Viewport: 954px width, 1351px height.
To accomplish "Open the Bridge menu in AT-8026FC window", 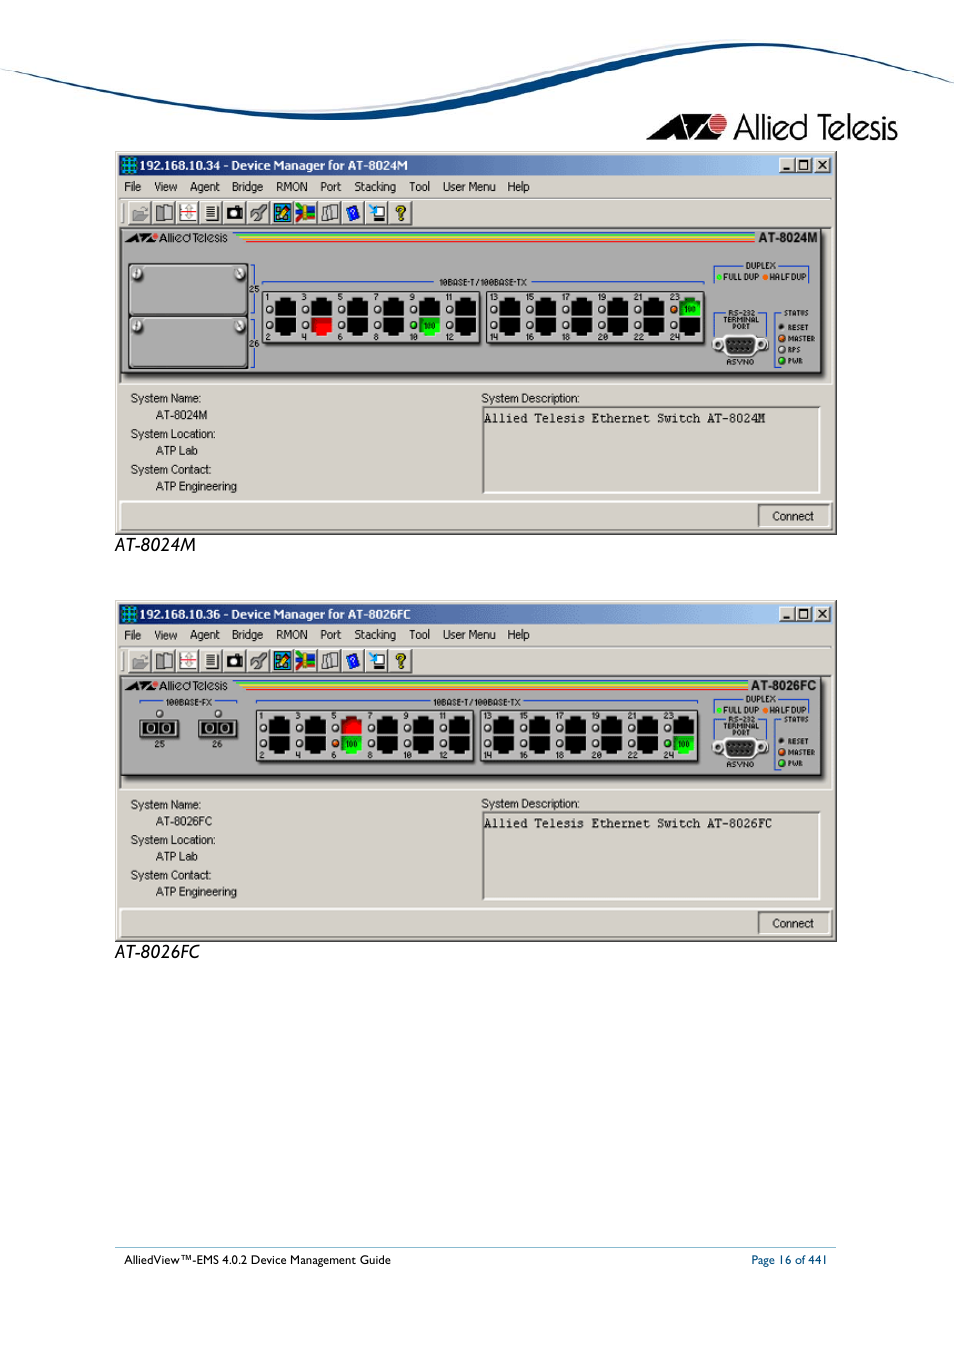I will 248,635.
